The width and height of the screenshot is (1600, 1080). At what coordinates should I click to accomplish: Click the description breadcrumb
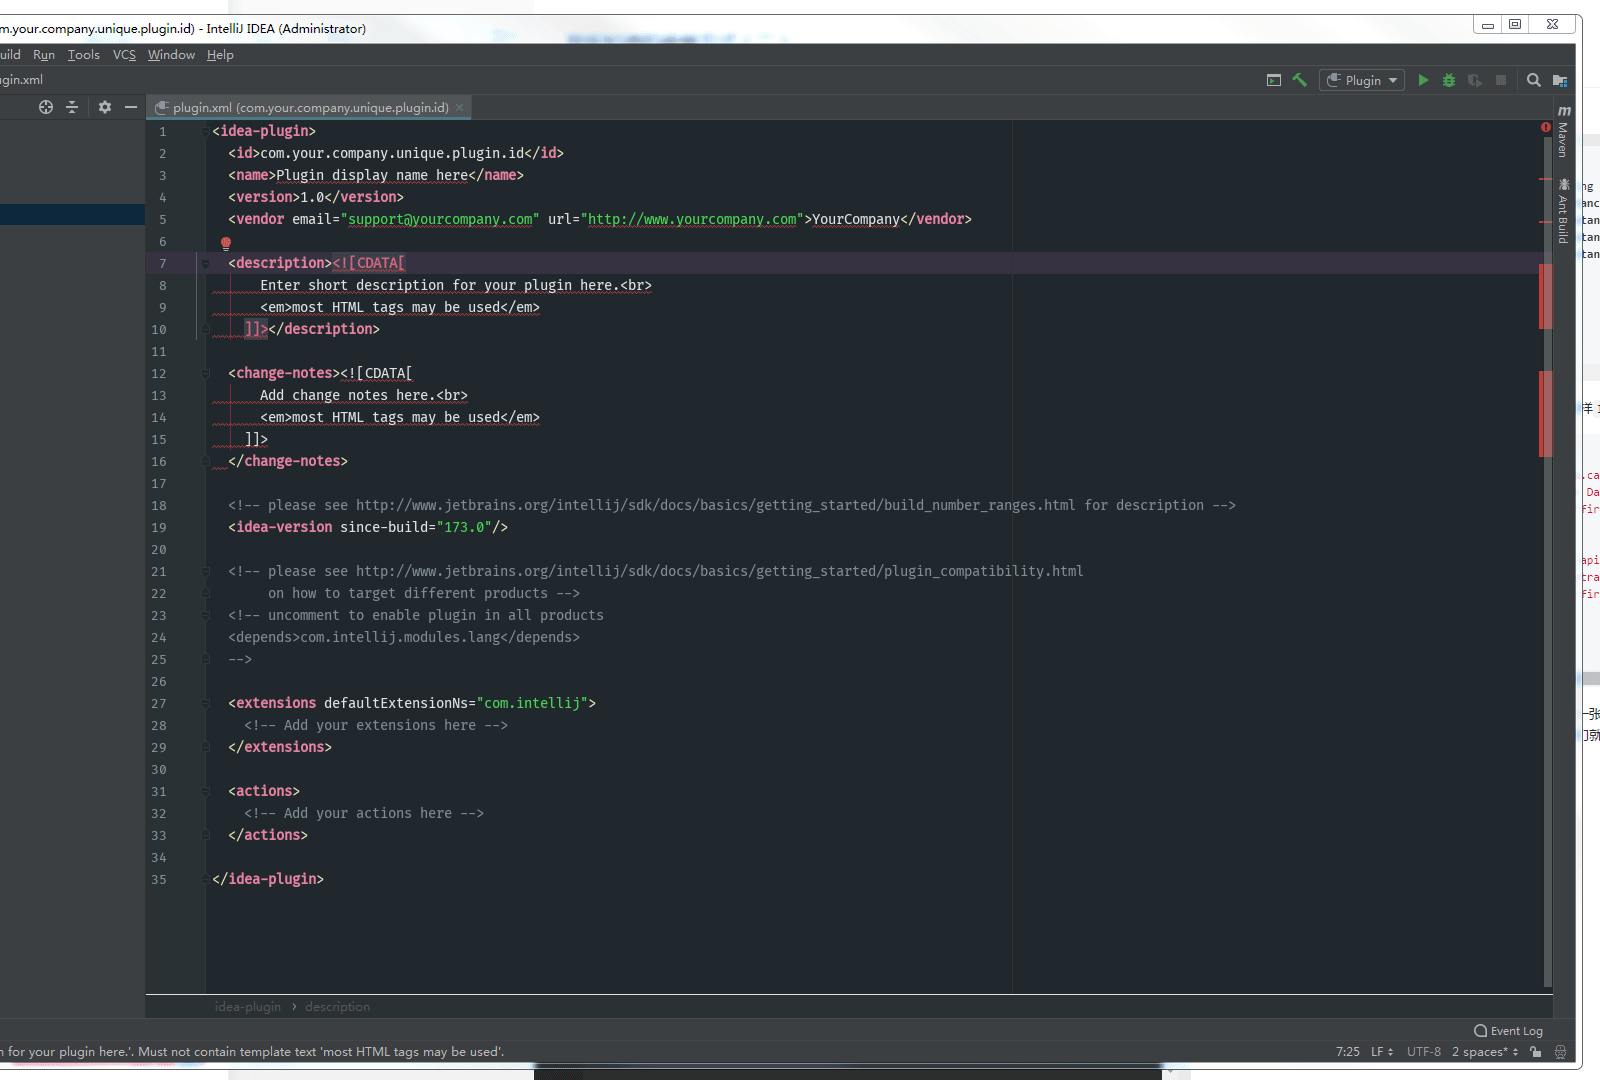click(337, 1007)
